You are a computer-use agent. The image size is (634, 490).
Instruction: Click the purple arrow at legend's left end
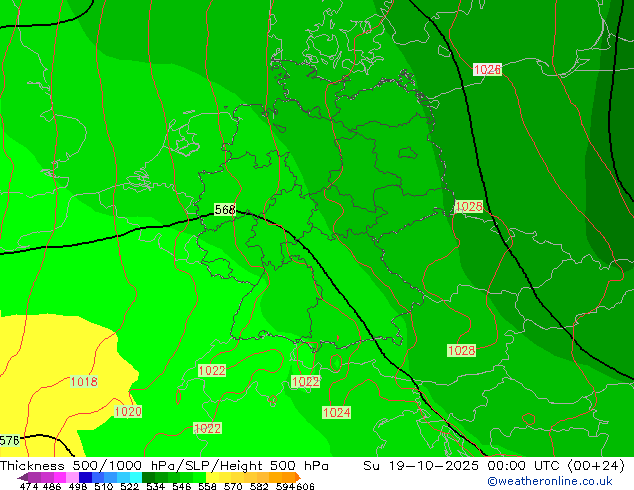[22, 477]
